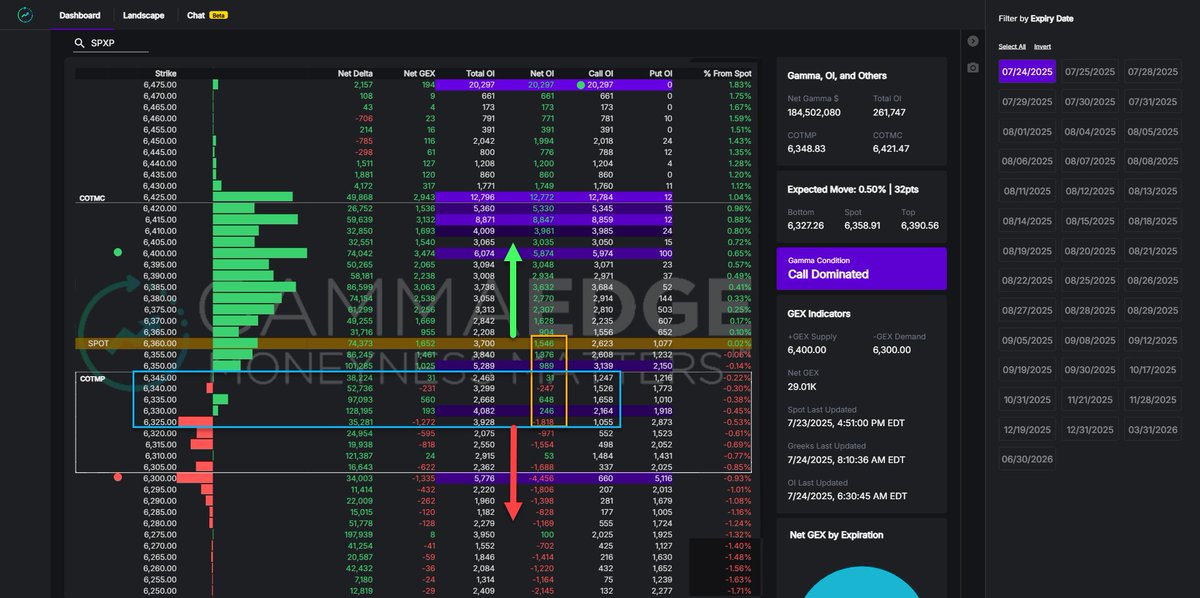Select the 08/04/2025 expiry date
1200x598 pixels.
tap(1089, 131)
